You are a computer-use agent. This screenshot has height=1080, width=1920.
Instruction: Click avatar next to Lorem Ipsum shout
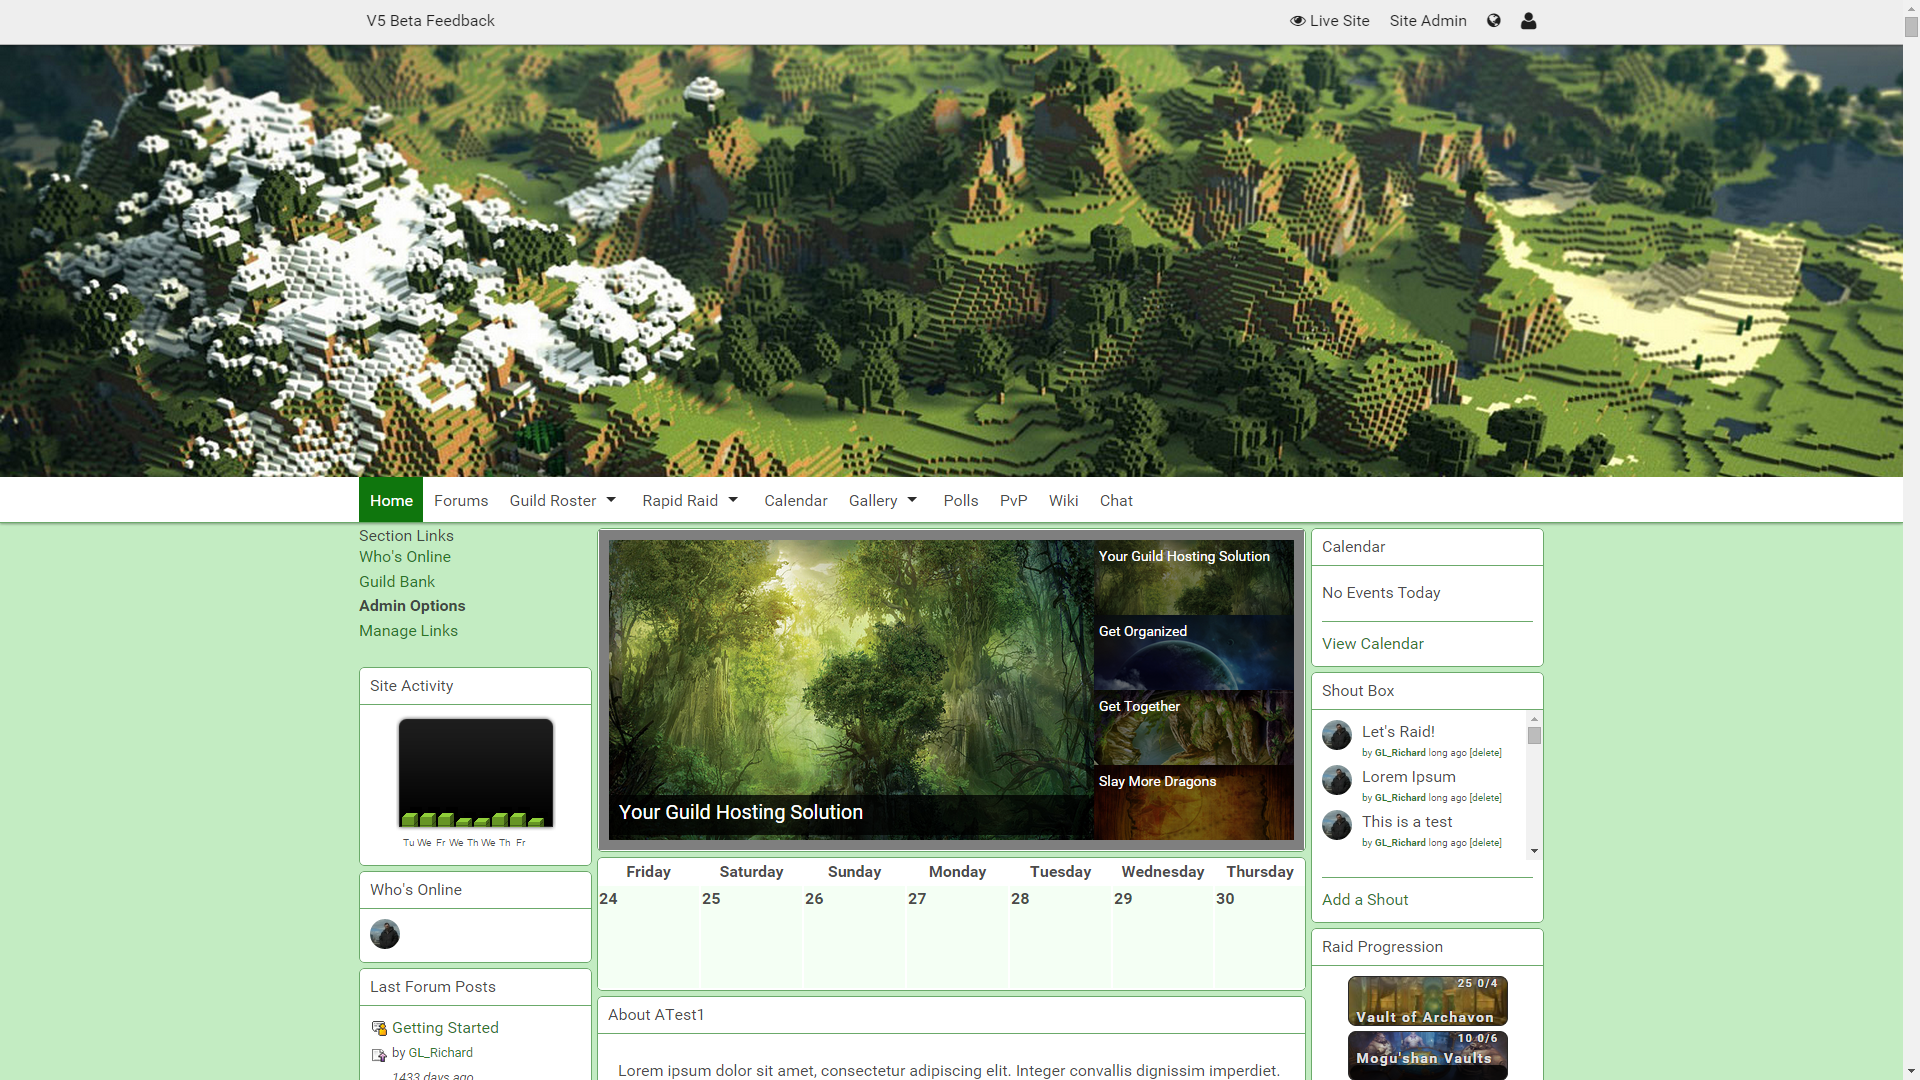1337,780
